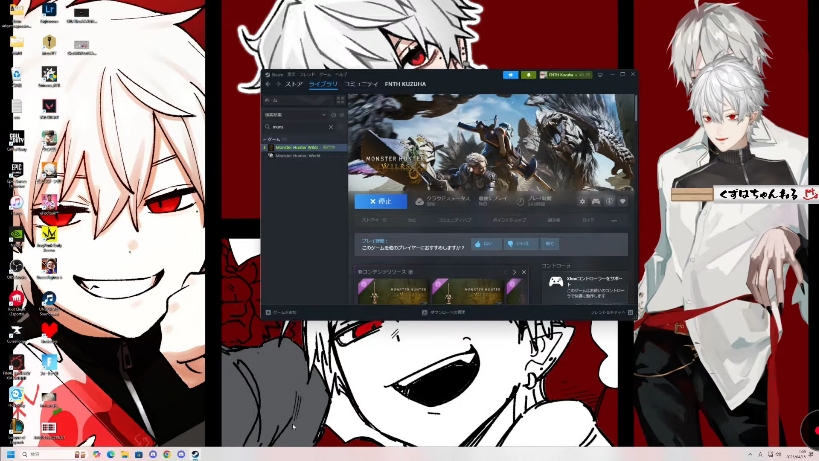Click いいえ thumbs-down button
This screenshot has width=819, height=461.
point(520,244)
